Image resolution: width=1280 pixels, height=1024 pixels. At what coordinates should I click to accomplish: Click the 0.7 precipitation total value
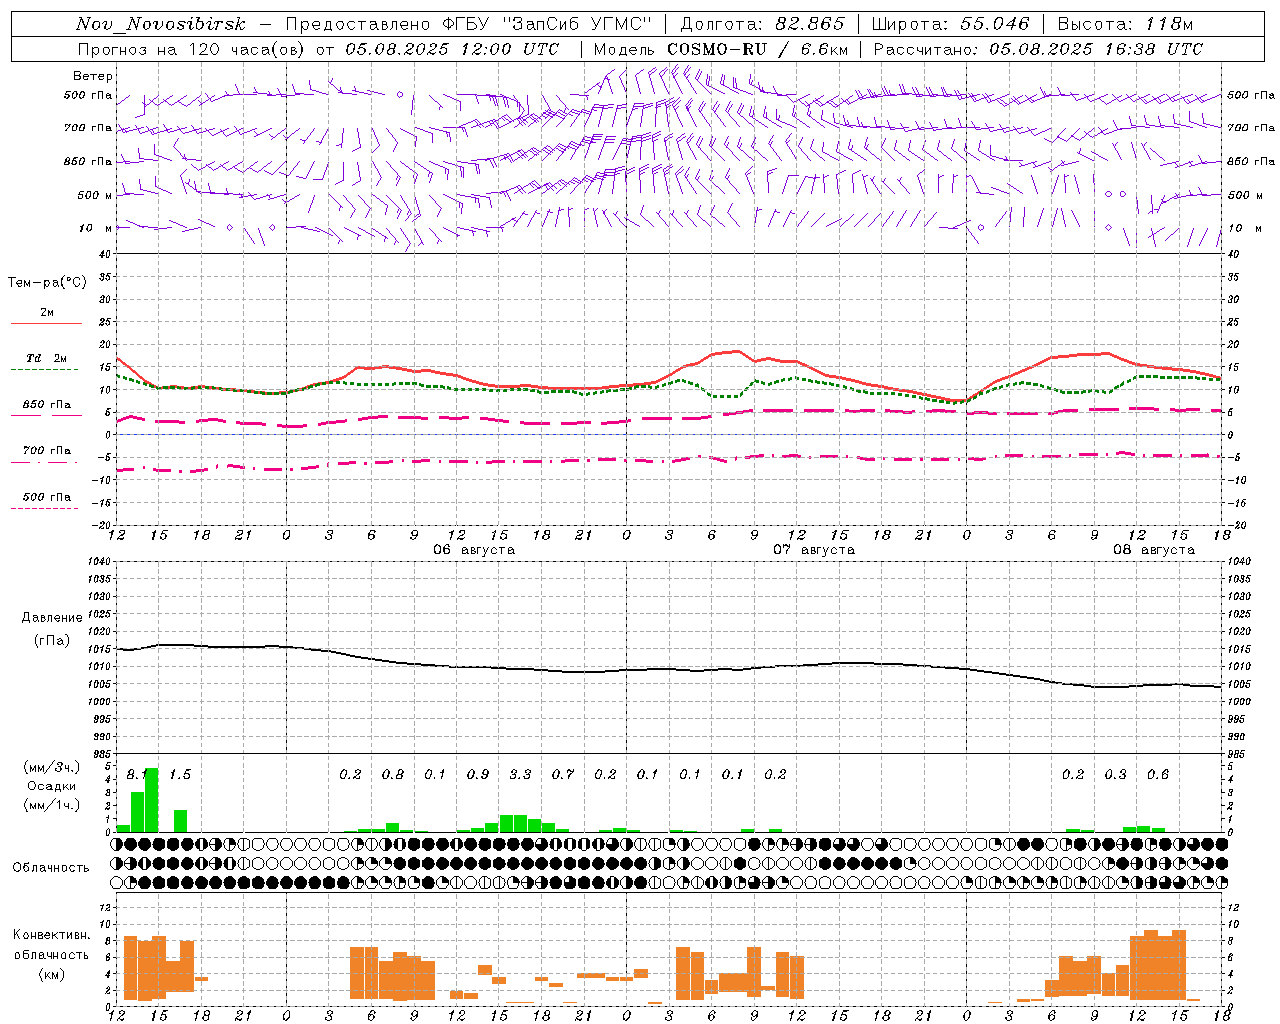point(563,774)
